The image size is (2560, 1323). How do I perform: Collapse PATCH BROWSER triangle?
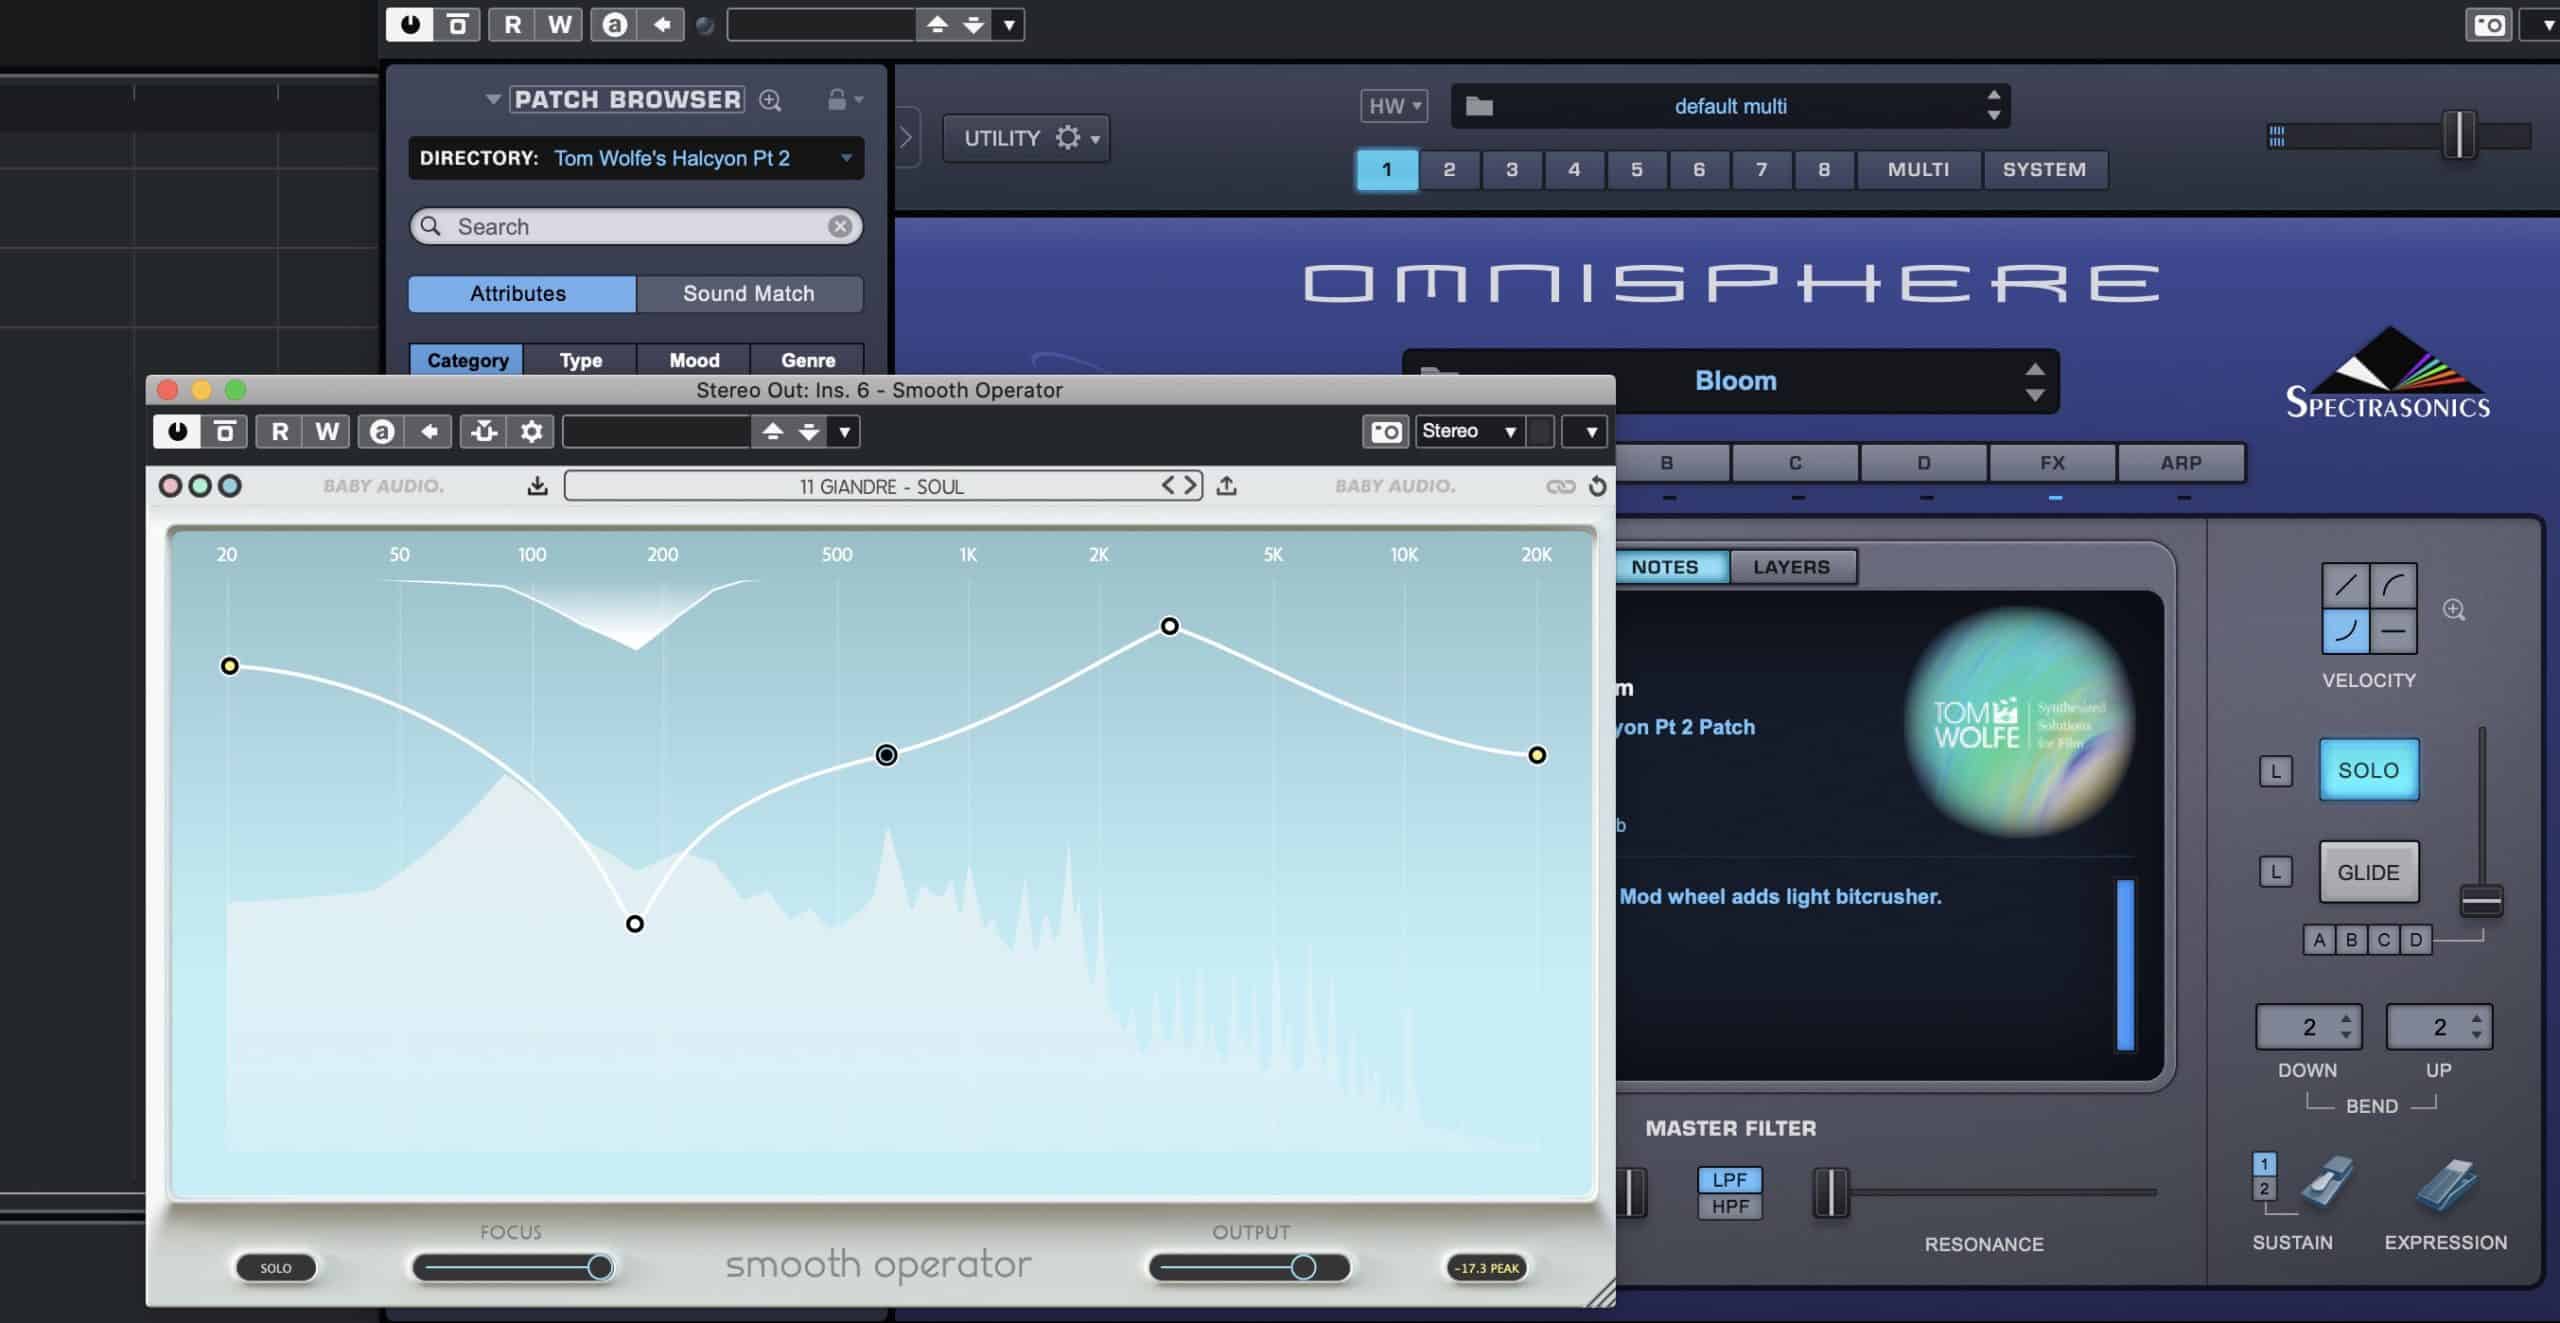pyautogui.click(x=492, y=99)
